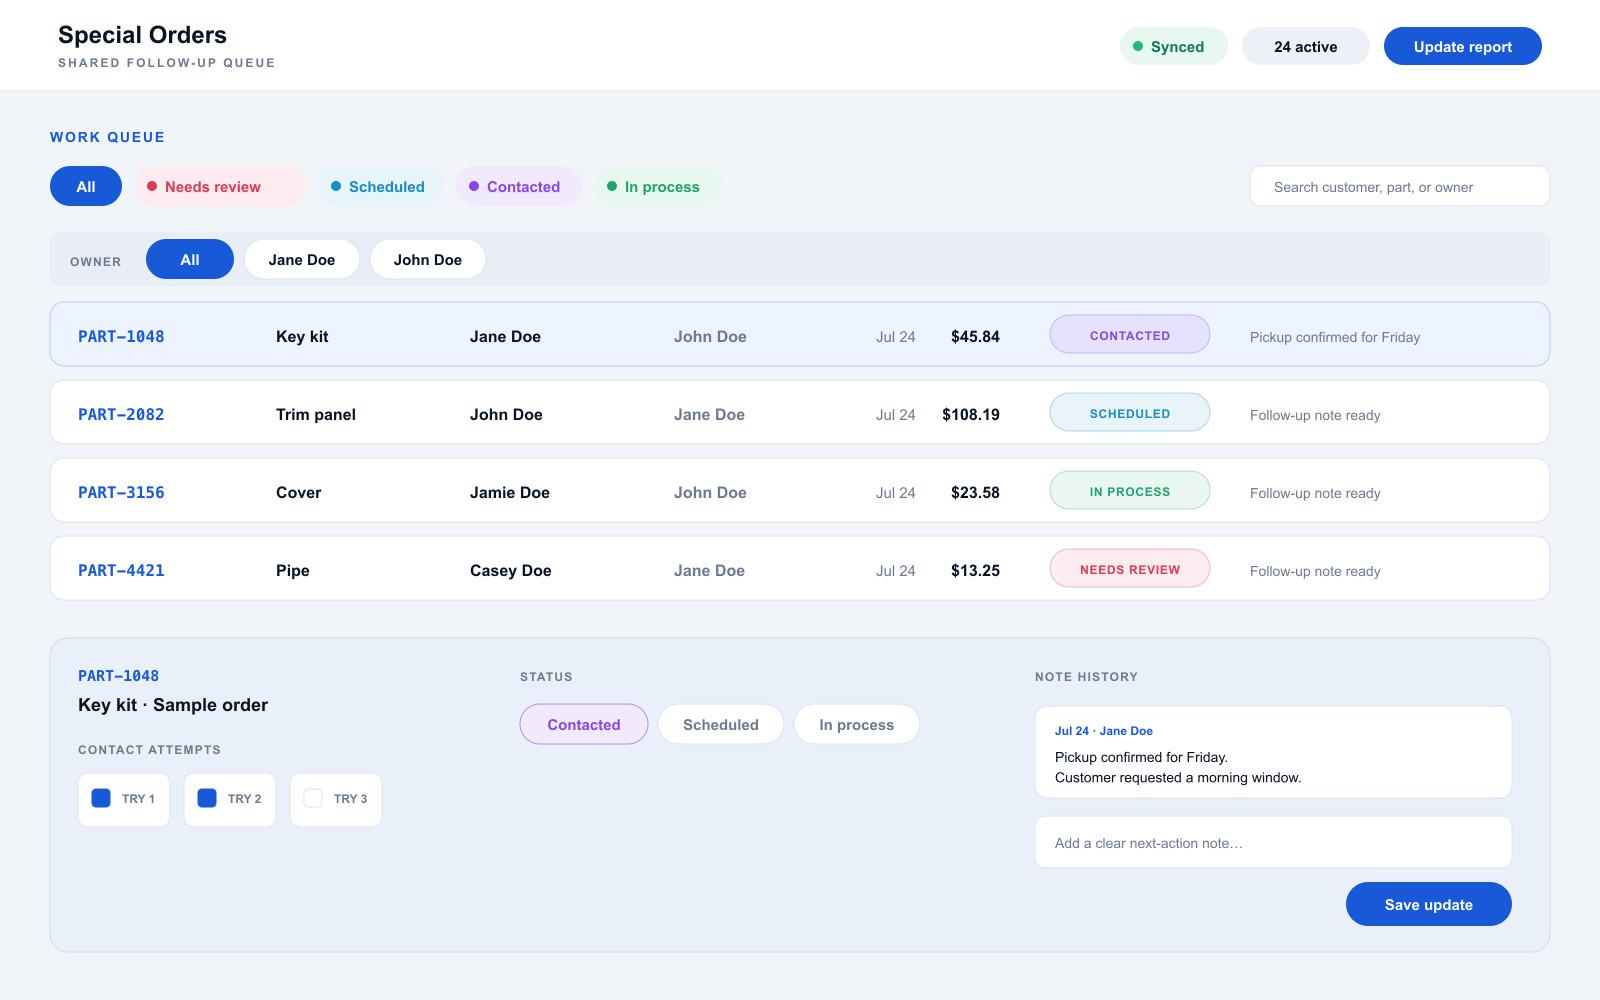This screenshot has height=1000, width=1600.
Task: Click the SCHEDULED badge on PART-2082 row
Action: point(1129,412)
